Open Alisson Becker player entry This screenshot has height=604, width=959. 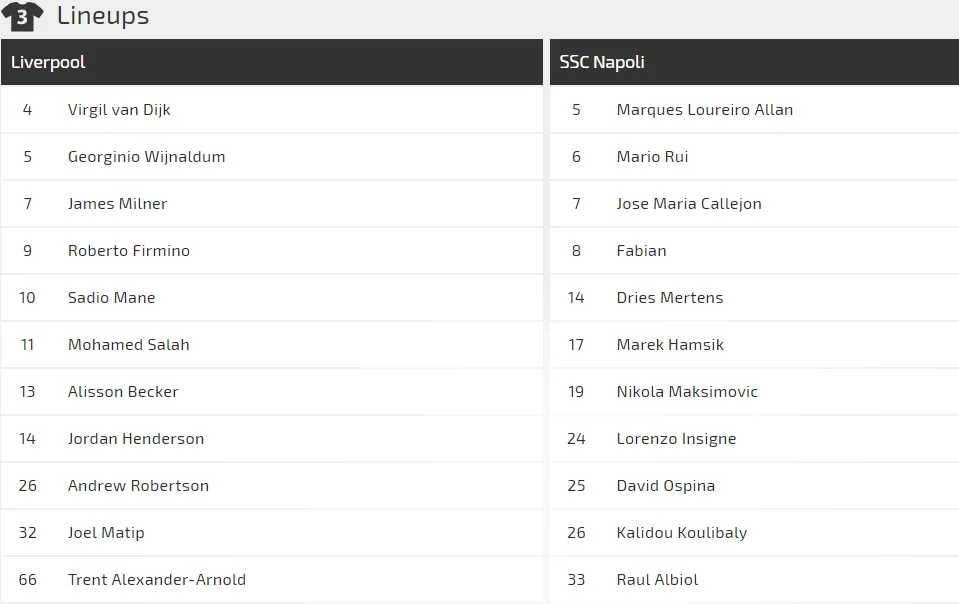[x=123, y=392]
